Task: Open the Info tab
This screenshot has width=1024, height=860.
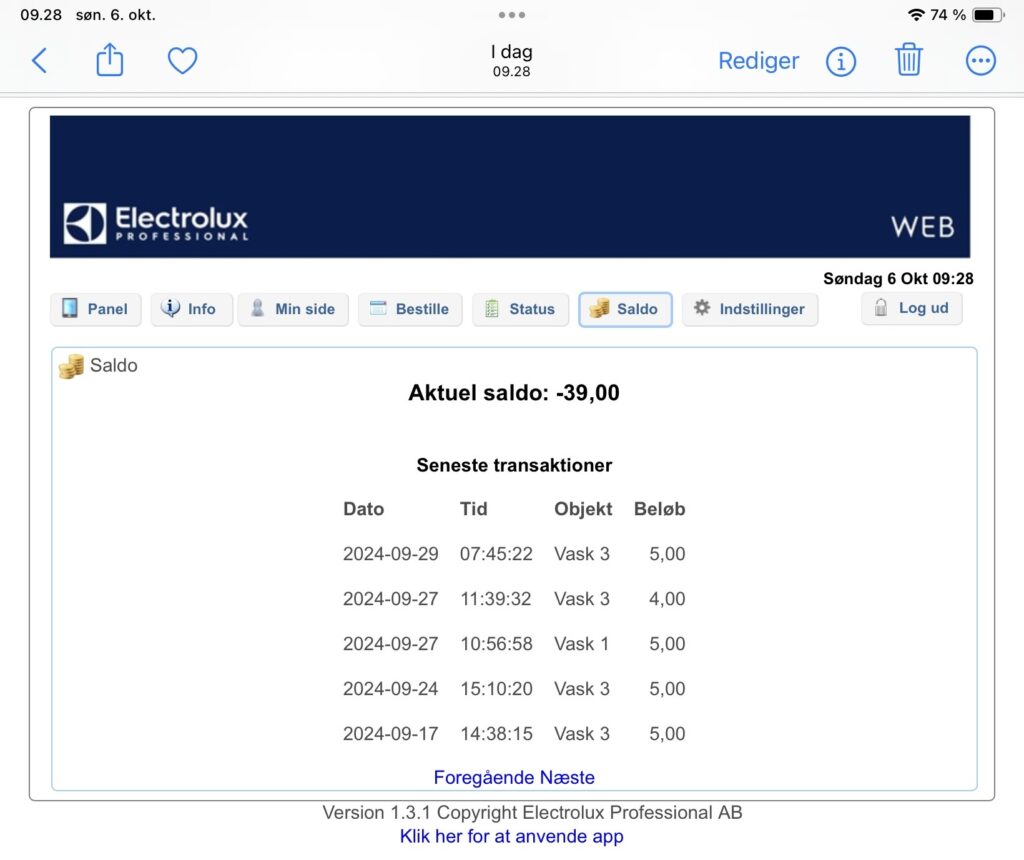Action: click(x=191, y=309)
